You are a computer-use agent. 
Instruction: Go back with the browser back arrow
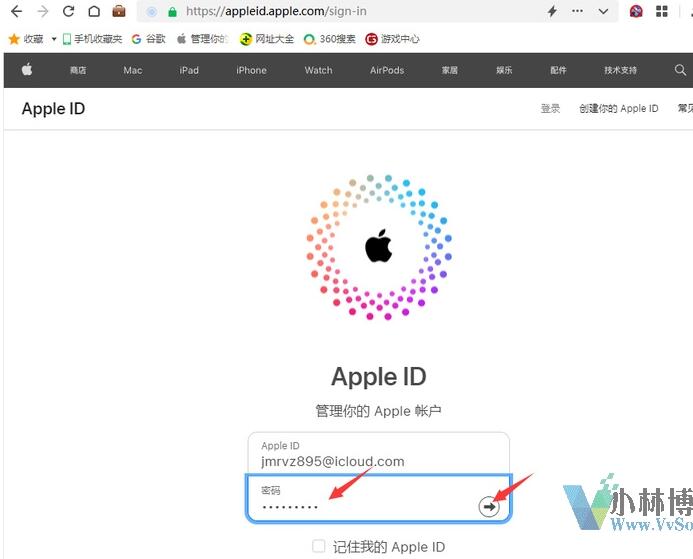click(x=16, y=11)
